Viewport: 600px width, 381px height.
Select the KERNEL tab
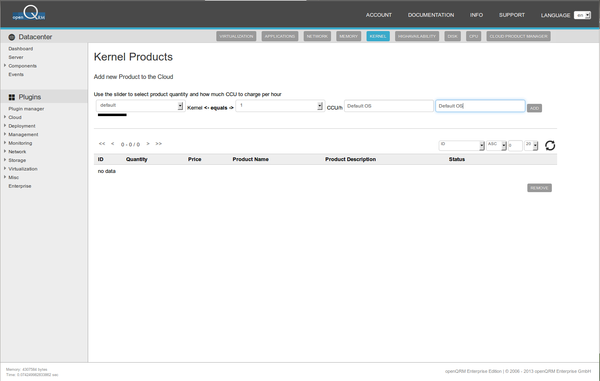tap(378, 36)
